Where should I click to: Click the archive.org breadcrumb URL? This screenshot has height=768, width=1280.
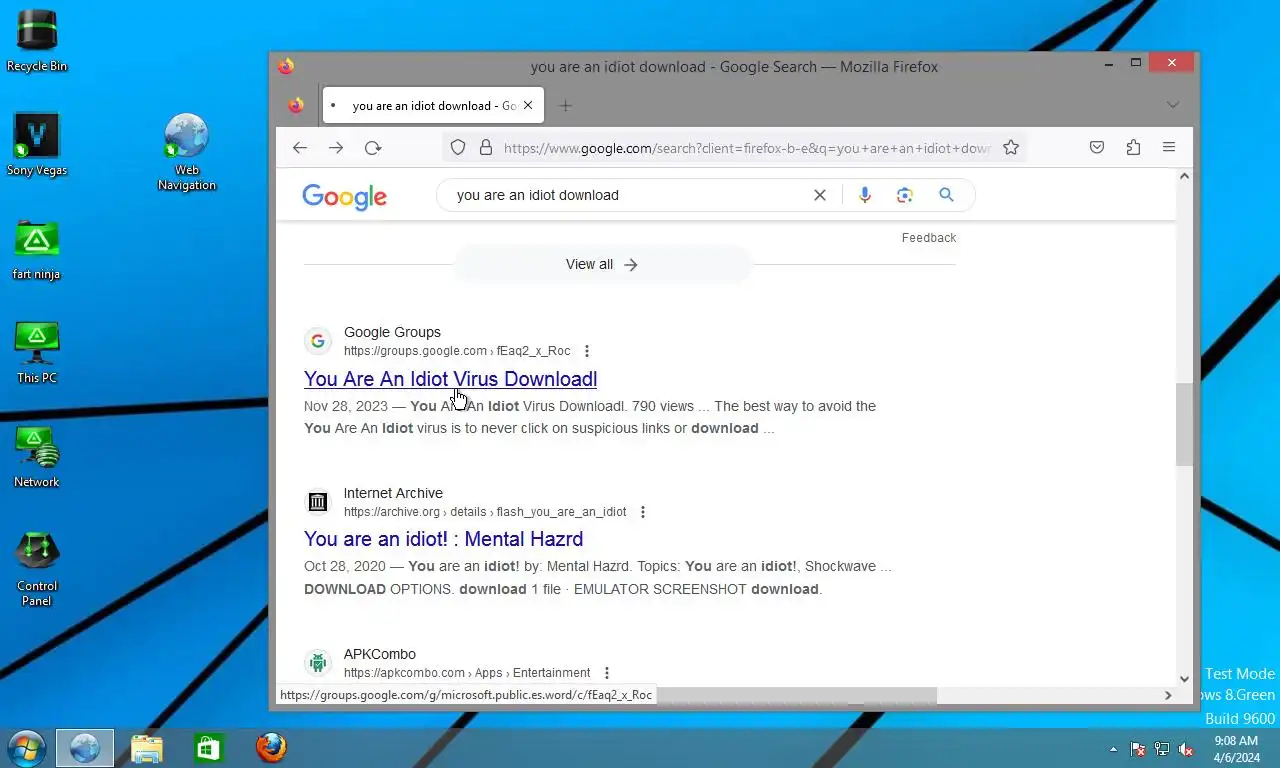point(485,512)
